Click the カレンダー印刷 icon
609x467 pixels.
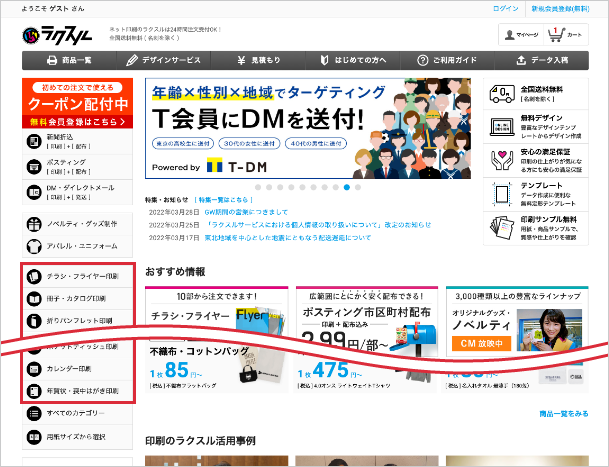coord(34,369)
